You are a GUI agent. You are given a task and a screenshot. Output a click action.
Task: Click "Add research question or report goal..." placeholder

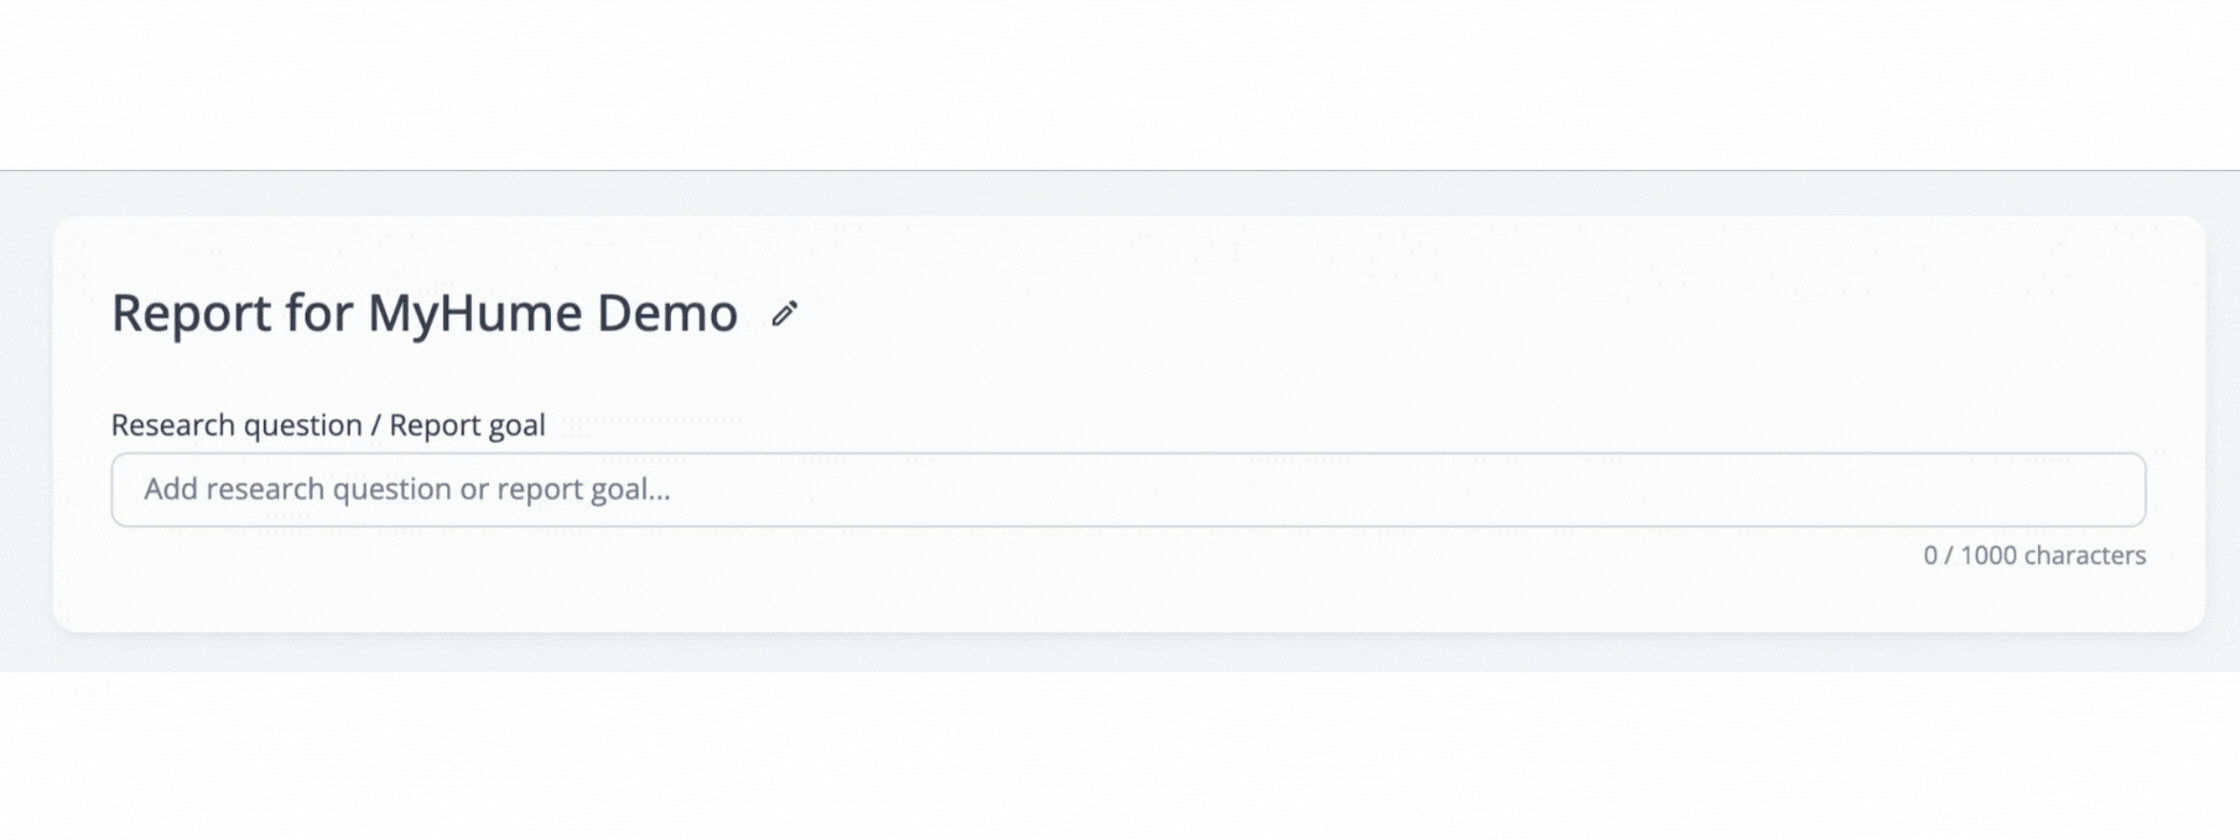point(407,490)
